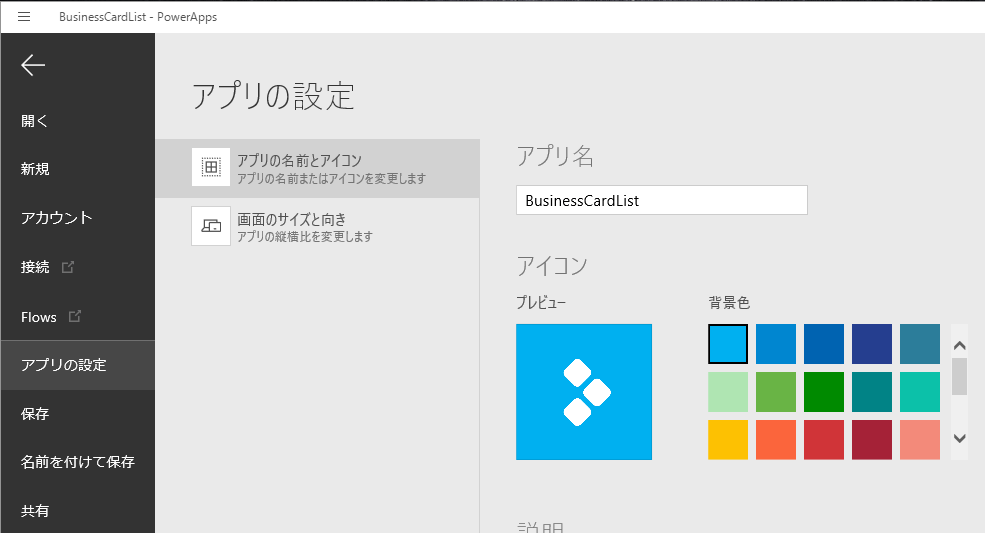Pick the light green swatch
The width and height of the screenshot is (985, 533).
click(776, 392)
